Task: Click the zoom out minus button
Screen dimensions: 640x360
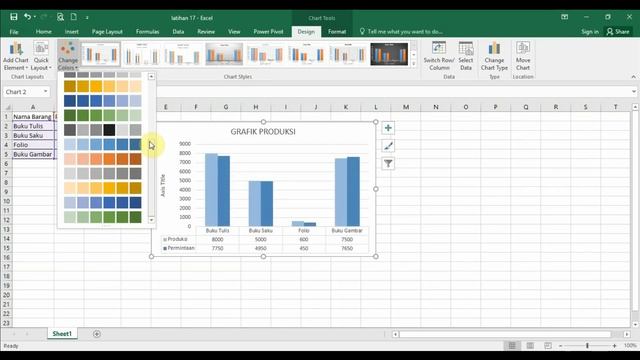Action: (560, 346)
